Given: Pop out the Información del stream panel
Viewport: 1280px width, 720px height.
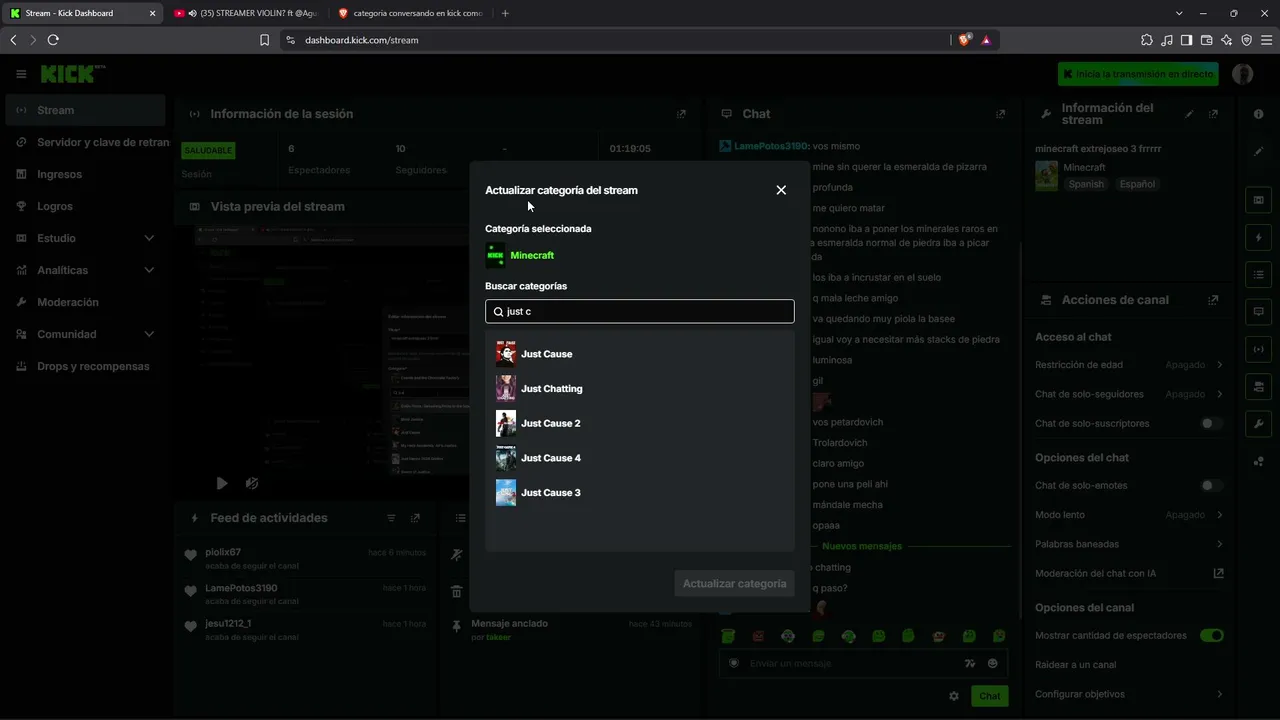Looking at the screenshot, I should (1213, 114).
